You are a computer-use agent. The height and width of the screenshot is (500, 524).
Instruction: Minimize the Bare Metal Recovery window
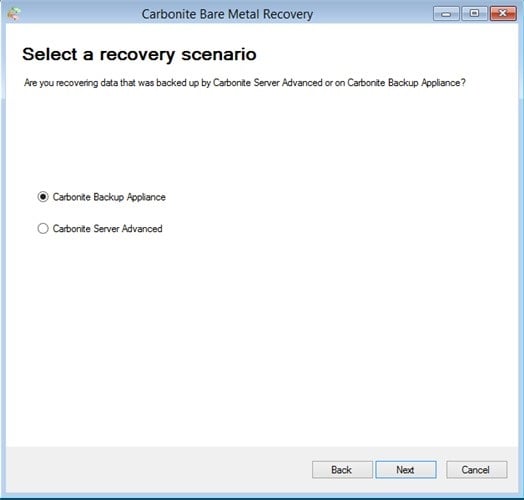click(446, 14)
